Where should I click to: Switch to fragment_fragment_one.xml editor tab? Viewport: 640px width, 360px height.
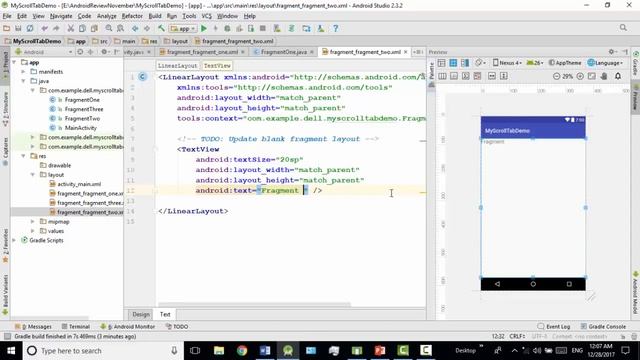[202, 52]
